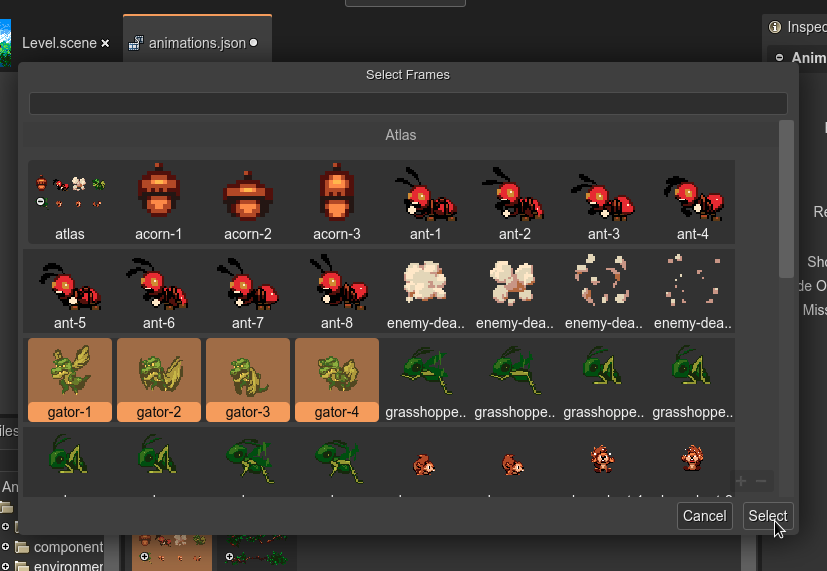Focus the Select Frames filter field
The width and height of the screenshot is (827, 571).
click(x=408, y=103)
